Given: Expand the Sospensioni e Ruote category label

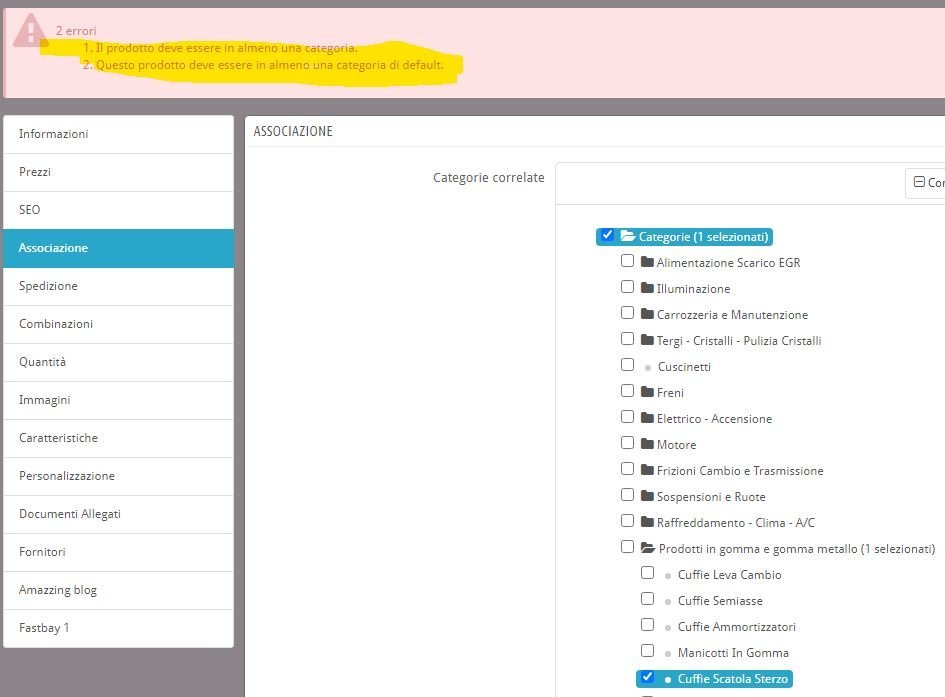Looking at the screenshot, I should point(711,496).
